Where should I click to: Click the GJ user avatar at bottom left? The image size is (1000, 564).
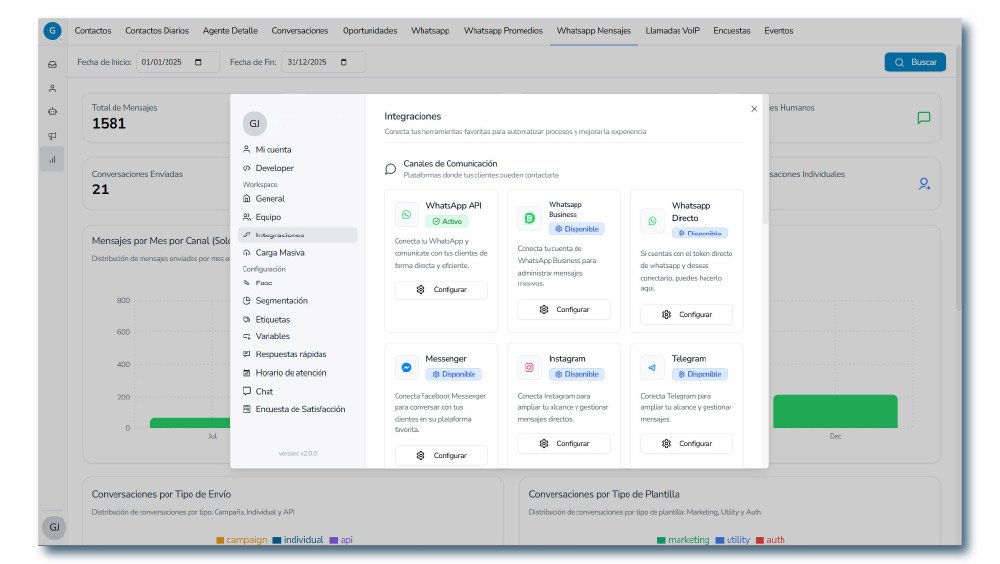click(54, 527)
